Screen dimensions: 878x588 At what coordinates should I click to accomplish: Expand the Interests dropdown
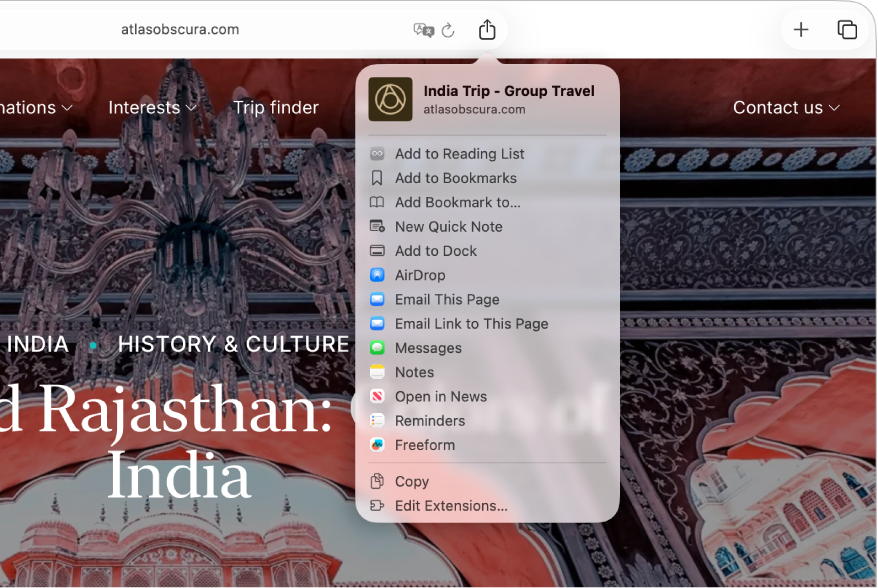pyautogui.click(x=152, y=107)
